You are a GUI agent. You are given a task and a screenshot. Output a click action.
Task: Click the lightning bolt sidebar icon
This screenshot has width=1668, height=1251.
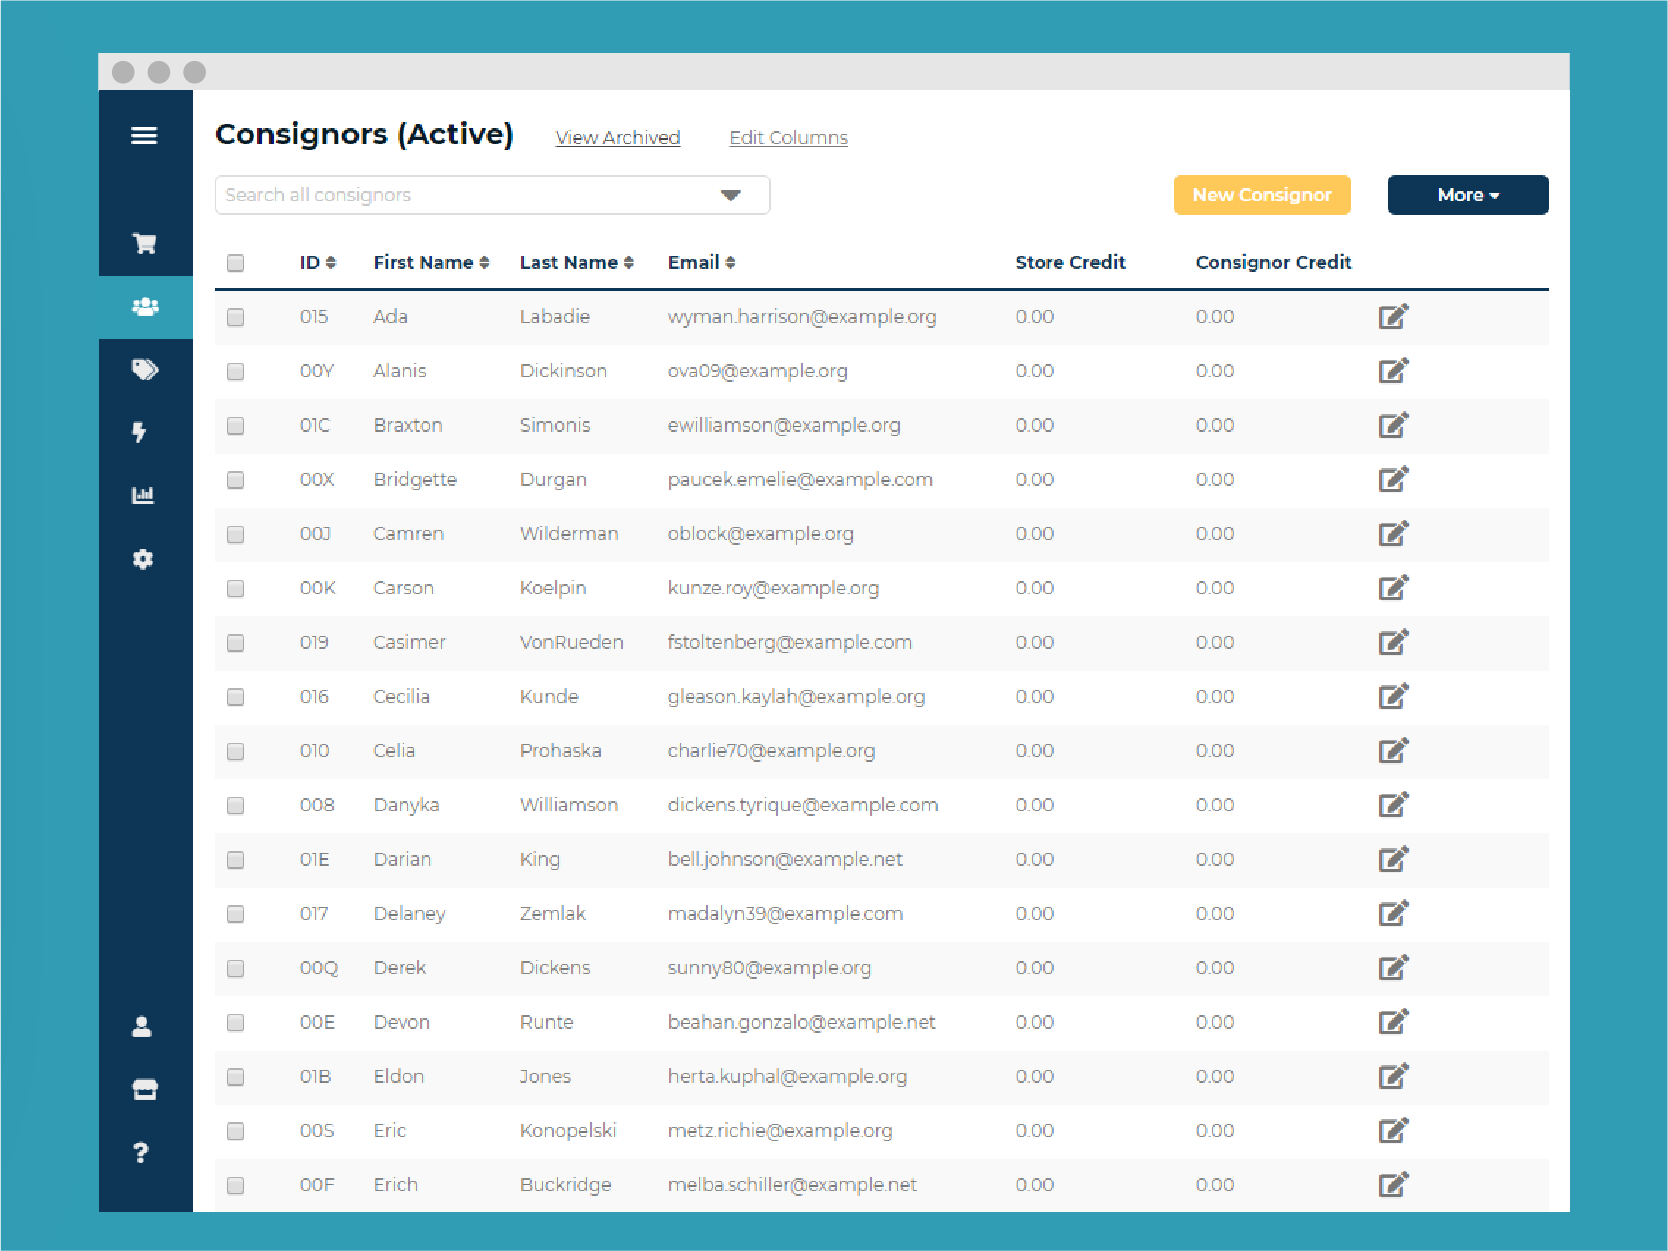click(x=140, y=432)
